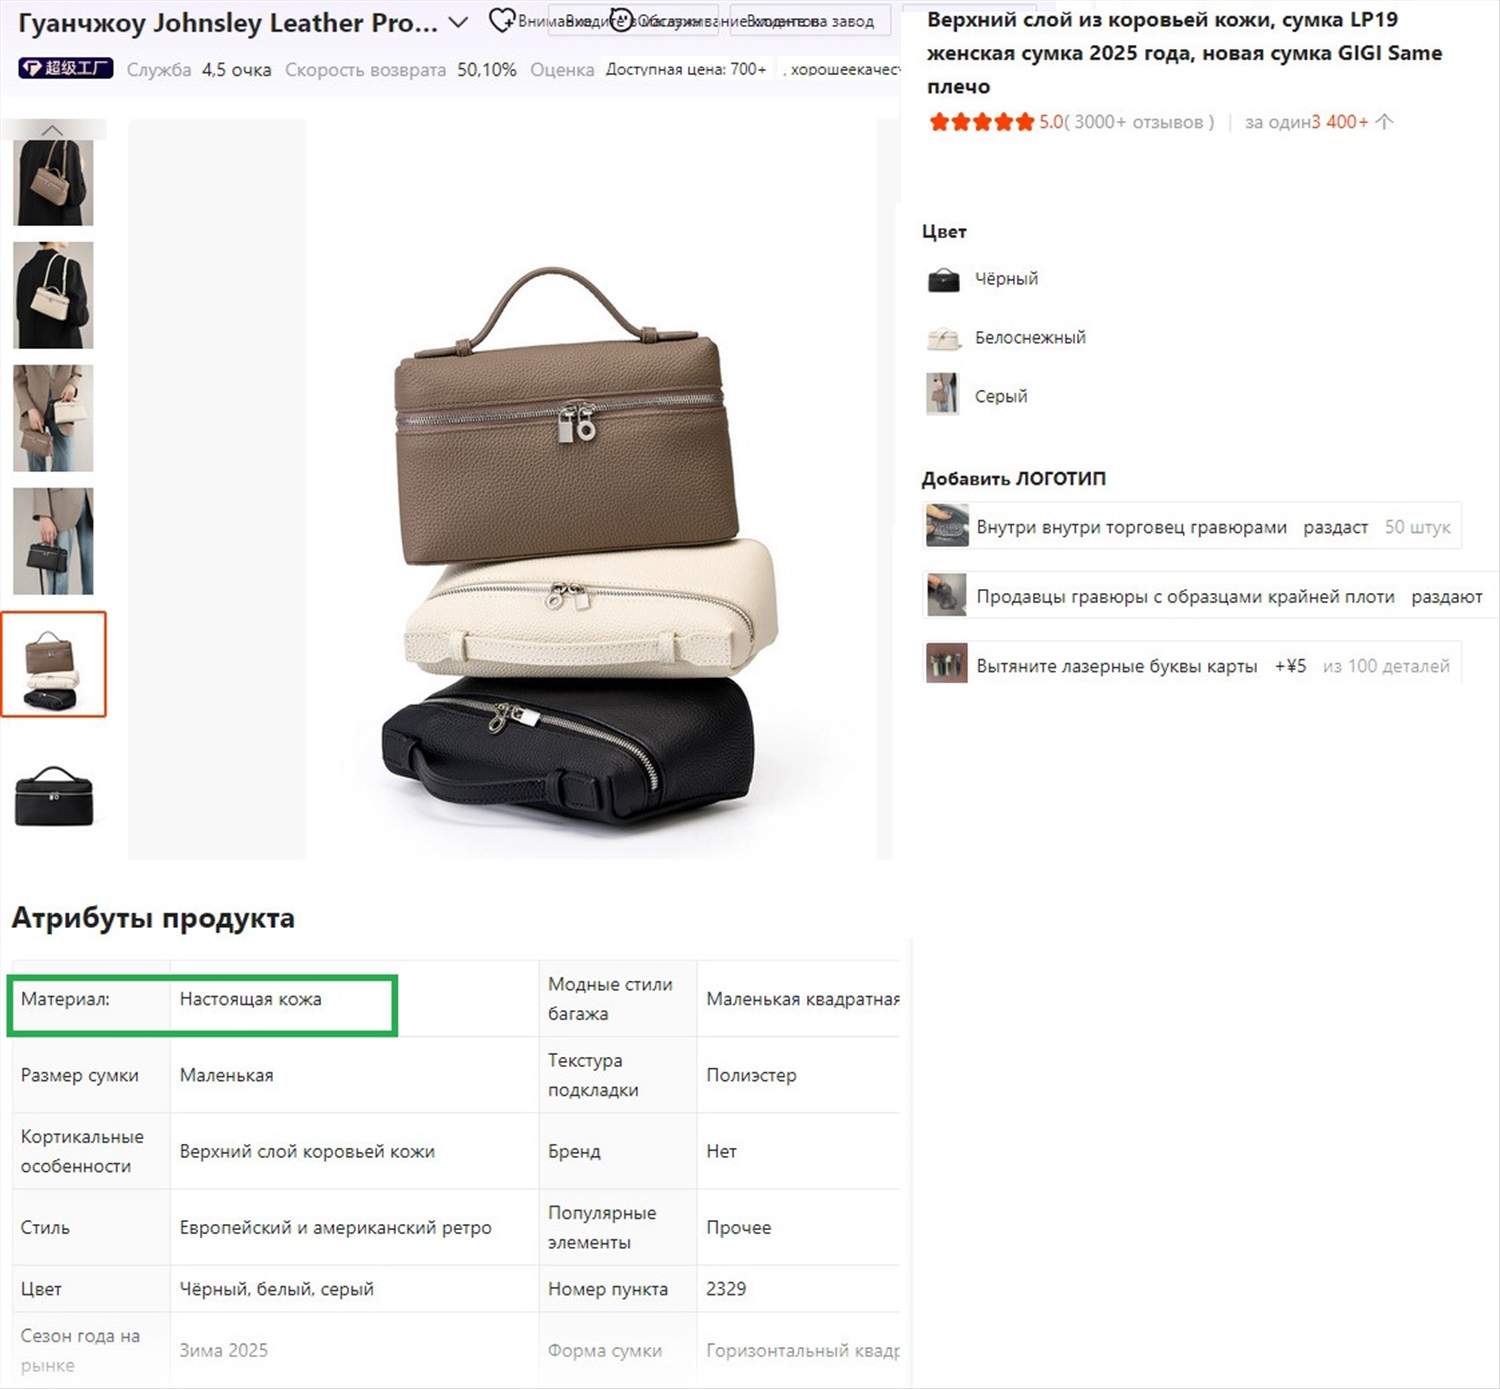This screenshot has height=1389, width=1500.
Task: Open the single black bag thumbnail
Action: pos(53,796)
